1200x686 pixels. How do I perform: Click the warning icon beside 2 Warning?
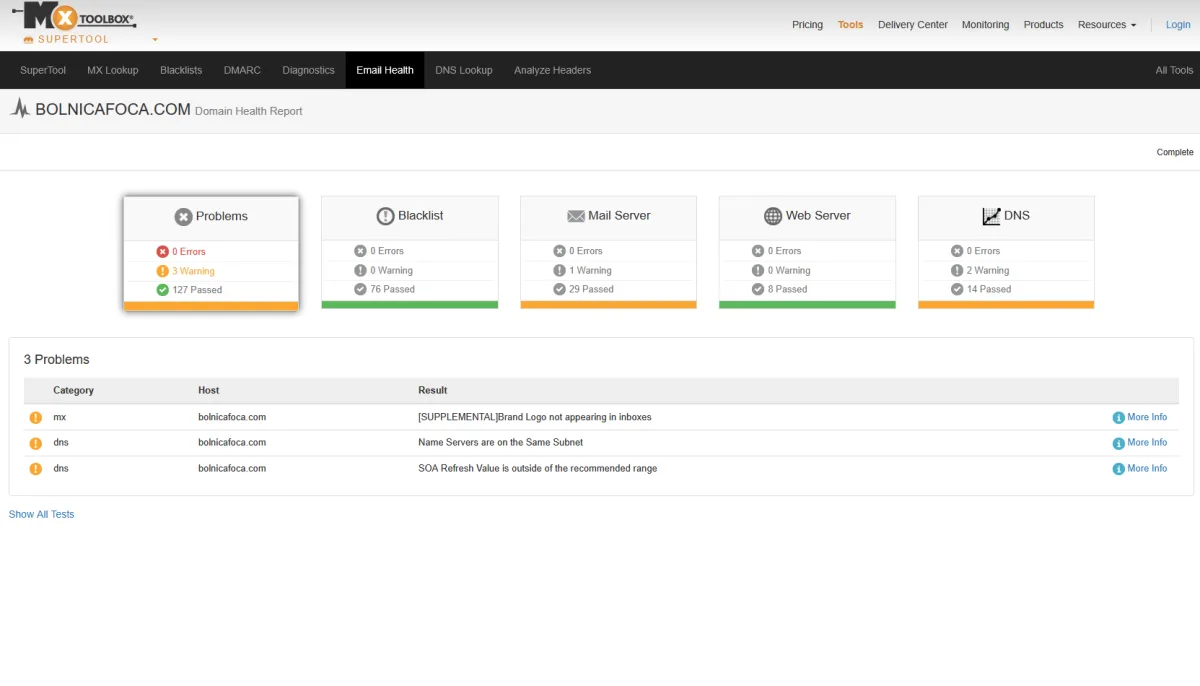pyautogui.click(x=958, y=270)
